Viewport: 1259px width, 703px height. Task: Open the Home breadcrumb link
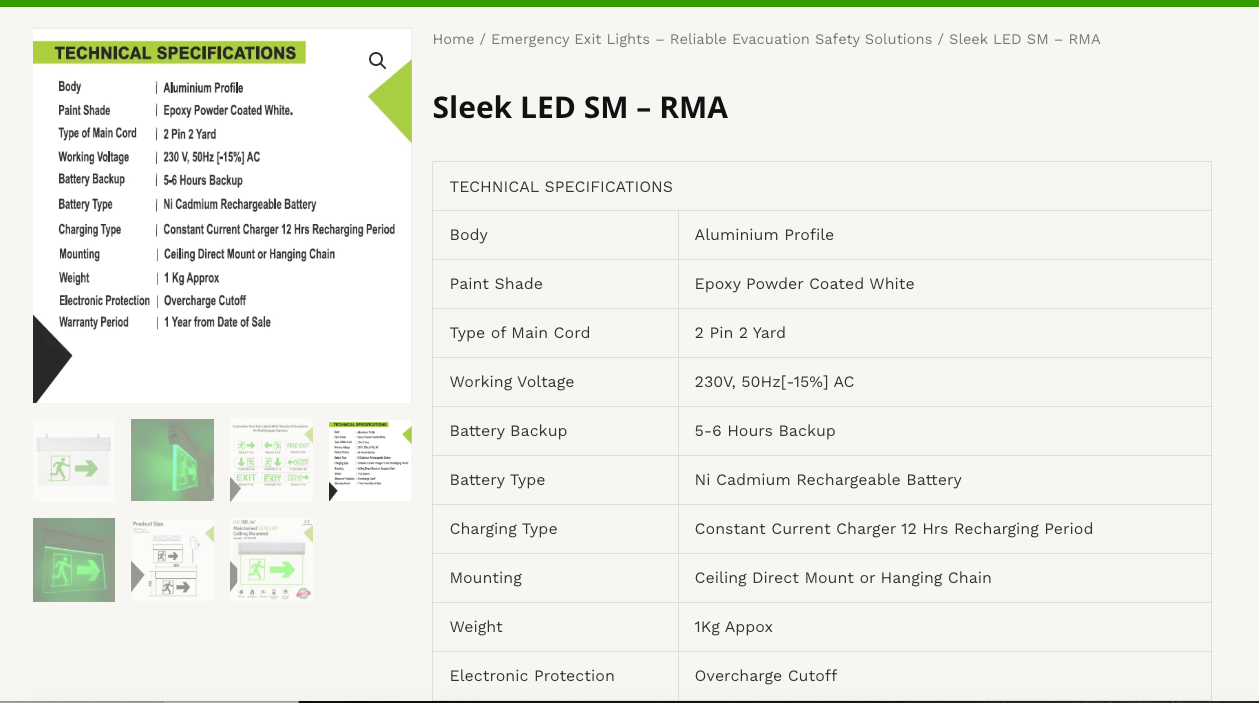pos(453,39)
